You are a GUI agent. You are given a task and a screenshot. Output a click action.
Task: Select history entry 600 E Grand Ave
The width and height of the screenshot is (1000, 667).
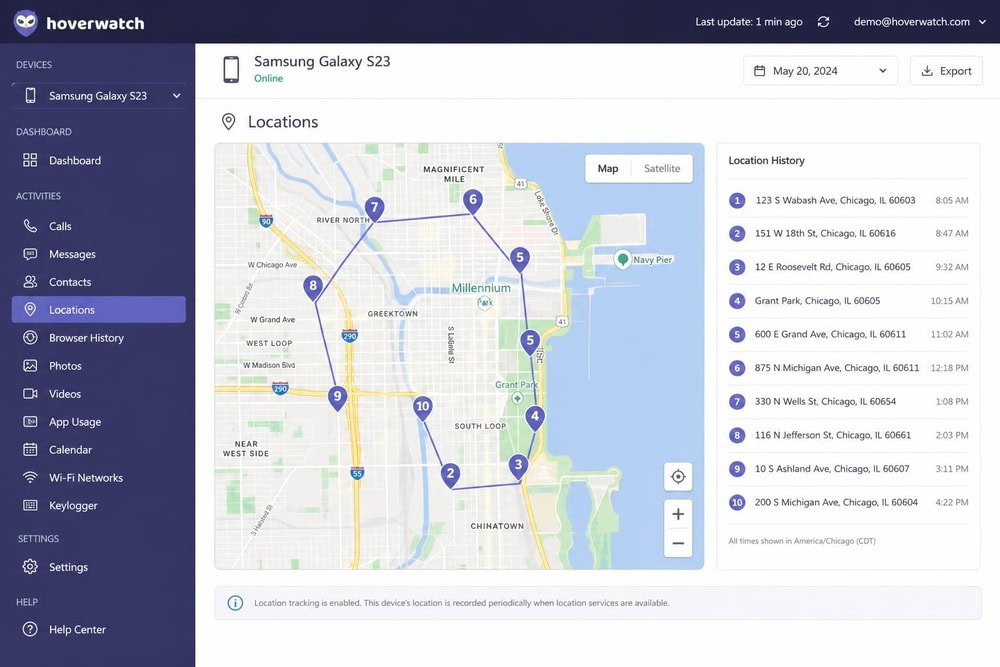pyautogui.click(x=848, y=334)
